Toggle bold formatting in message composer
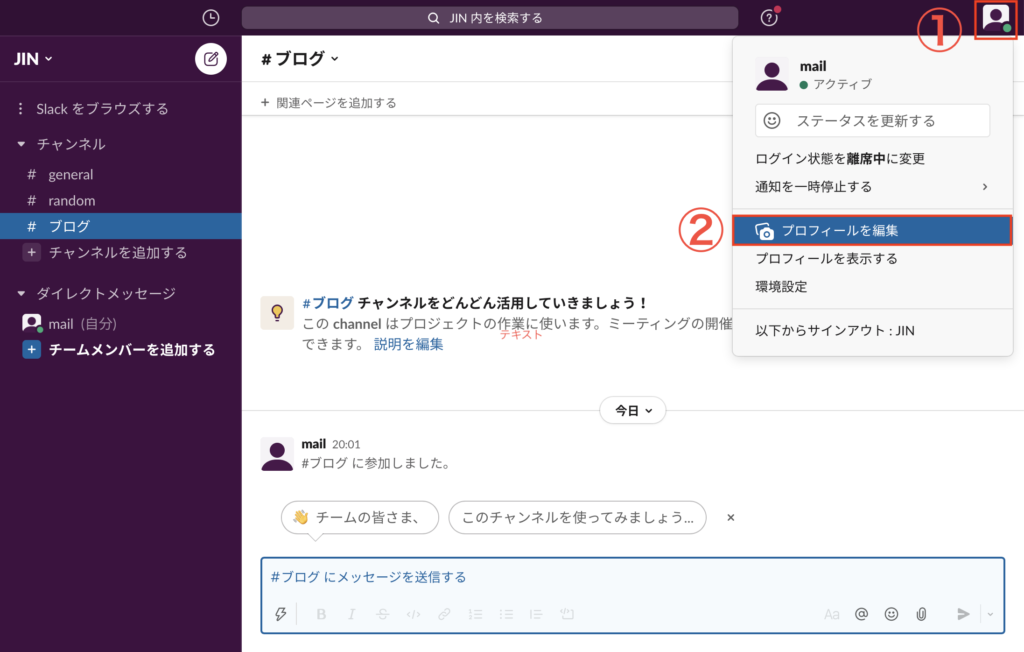The height and width of the screenshot is (652, 1024). tap(321, 614)
